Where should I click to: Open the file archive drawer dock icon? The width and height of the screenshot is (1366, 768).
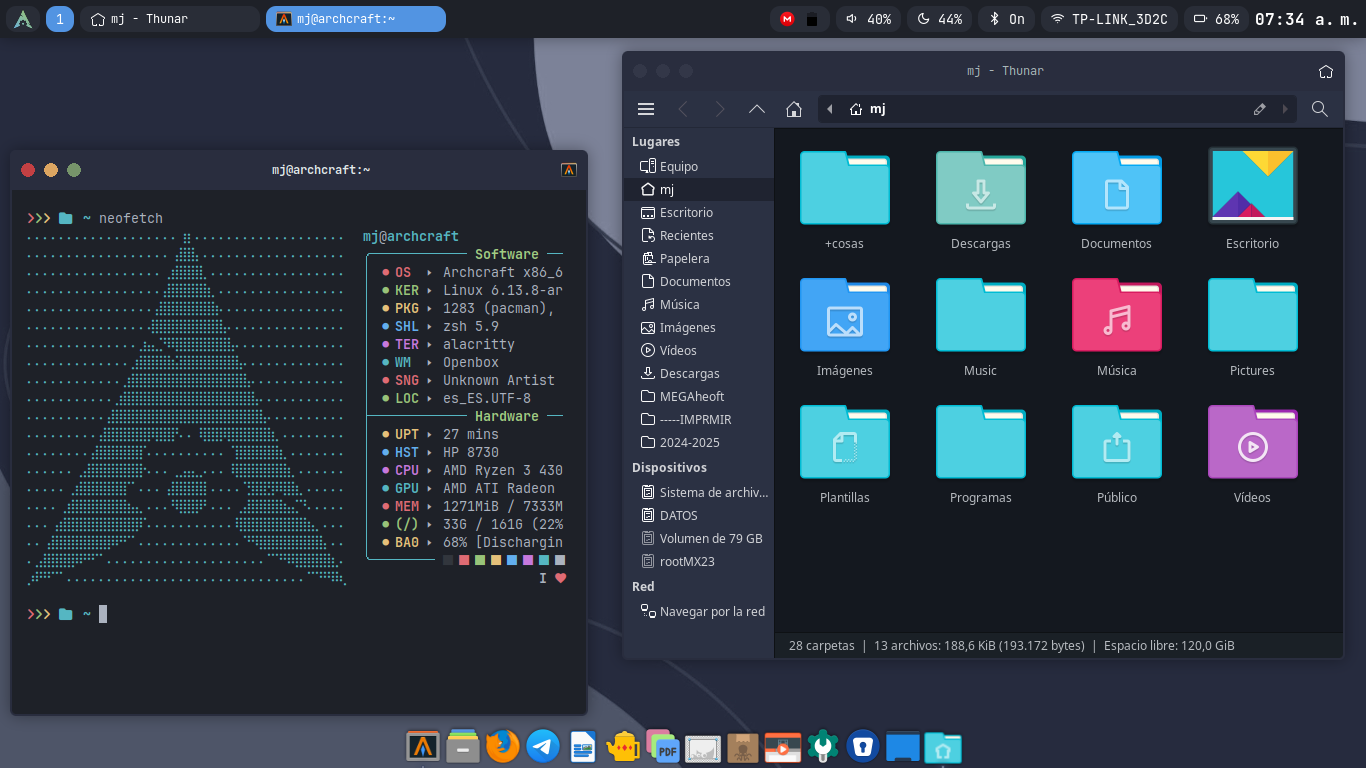point(463,746)
